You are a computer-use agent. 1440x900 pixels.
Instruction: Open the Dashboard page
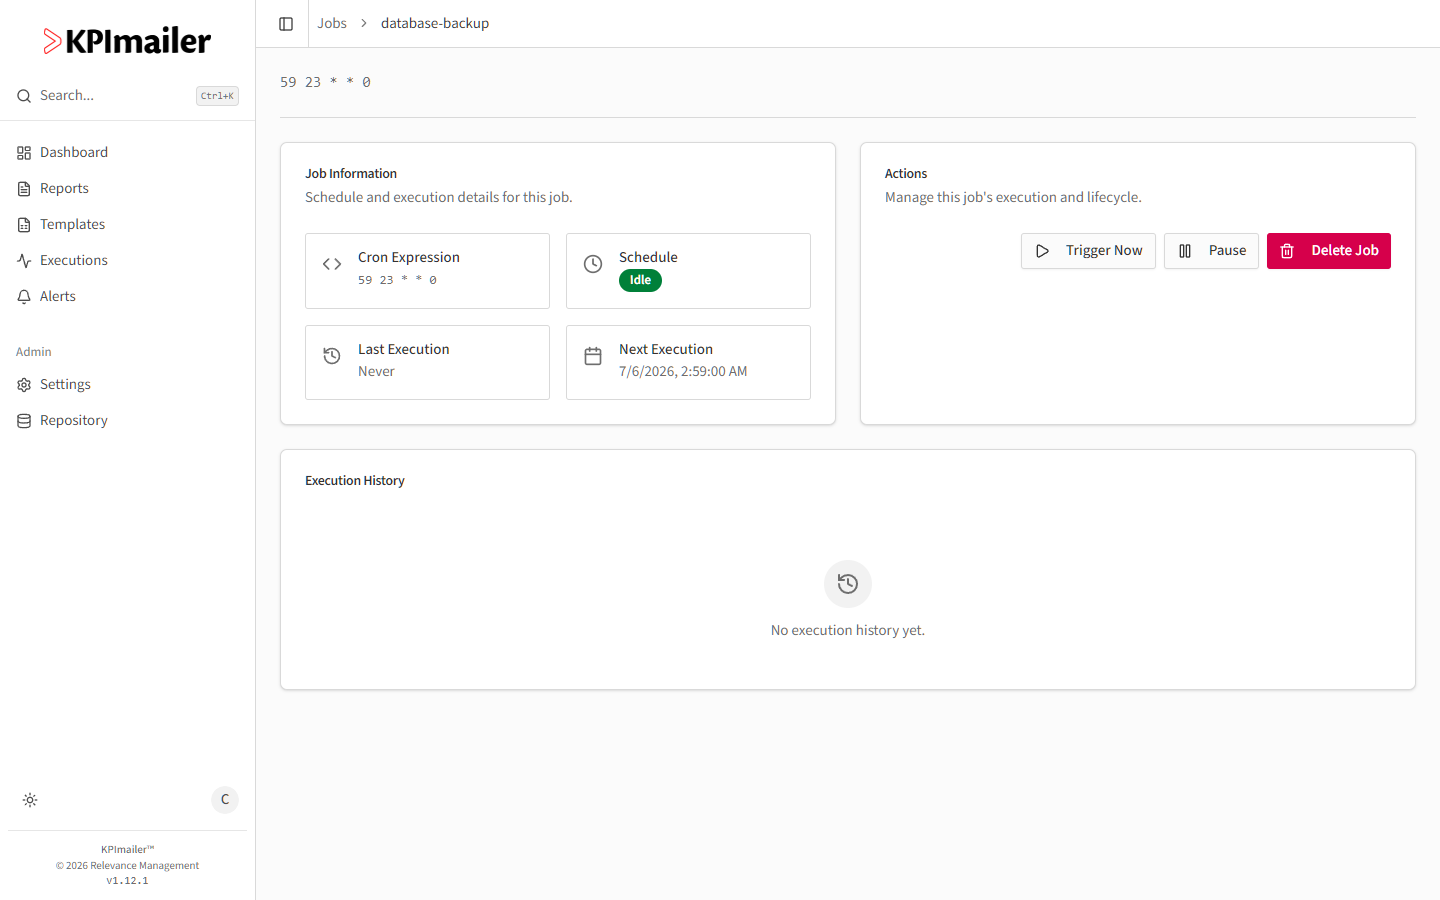coord(127,152)
